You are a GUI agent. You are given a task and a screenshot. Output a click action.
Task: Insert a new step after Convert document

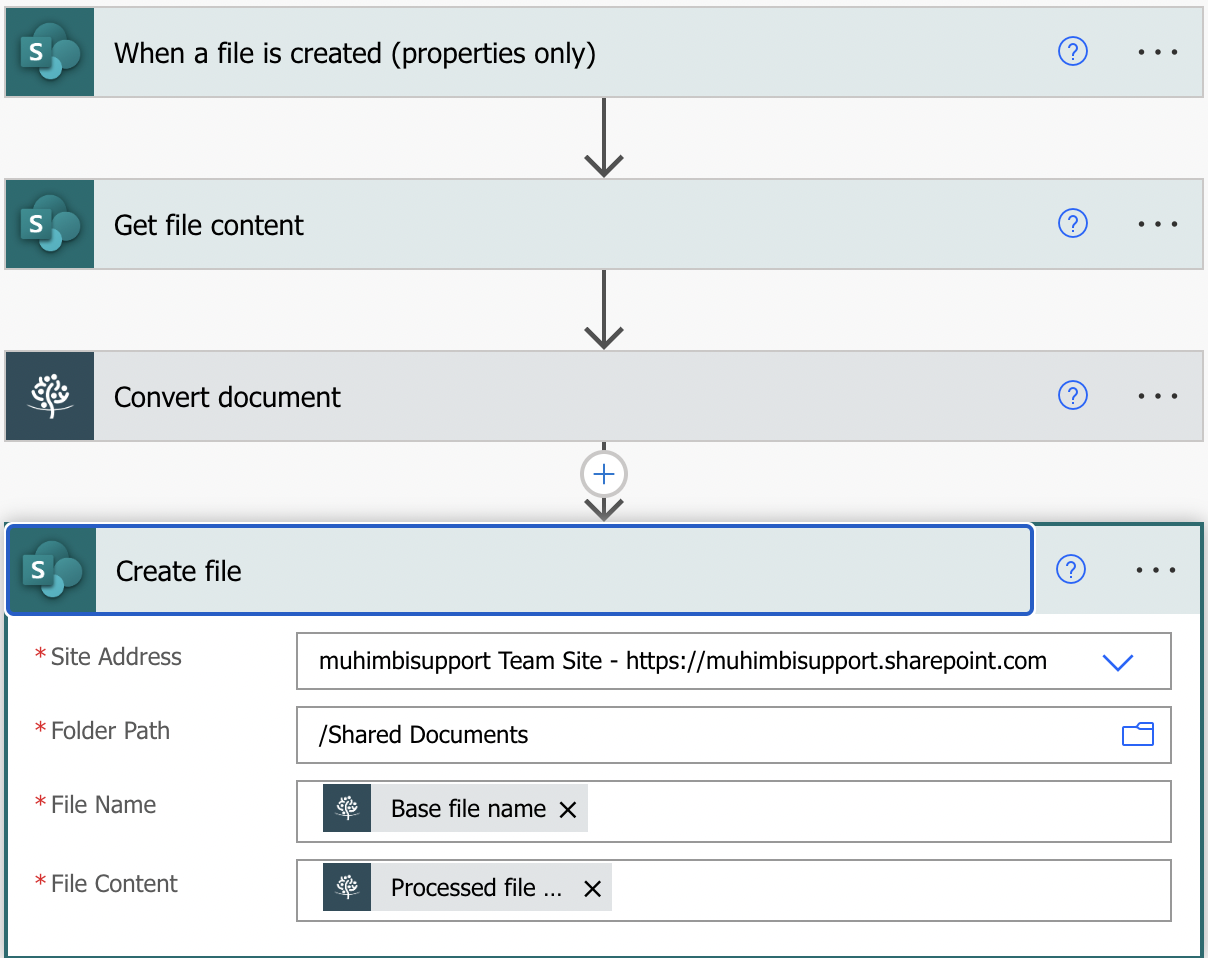[x=603, y=473]
